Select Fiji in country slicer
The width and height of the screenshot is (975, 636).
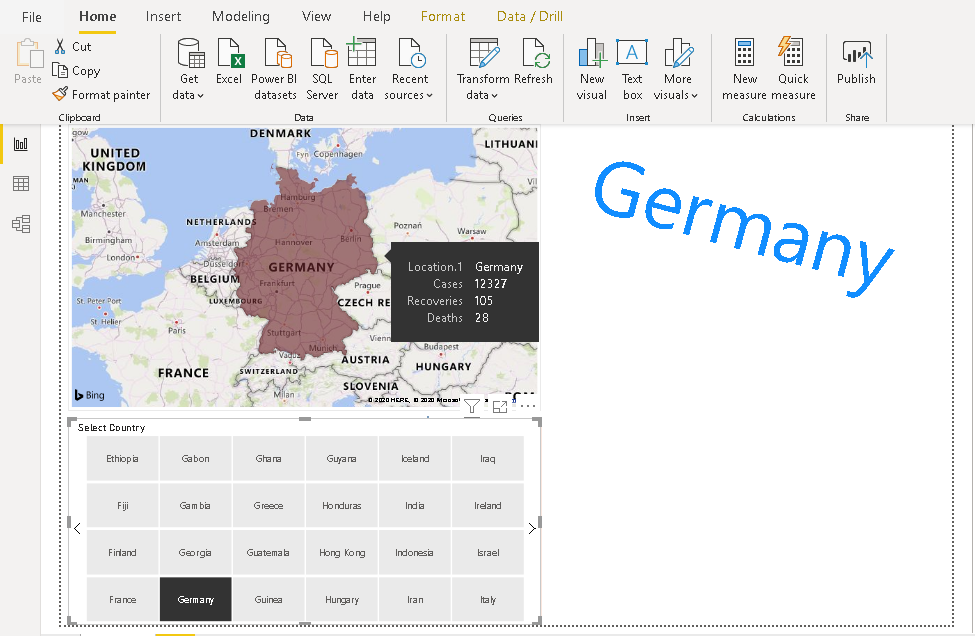tap(122, 505)
